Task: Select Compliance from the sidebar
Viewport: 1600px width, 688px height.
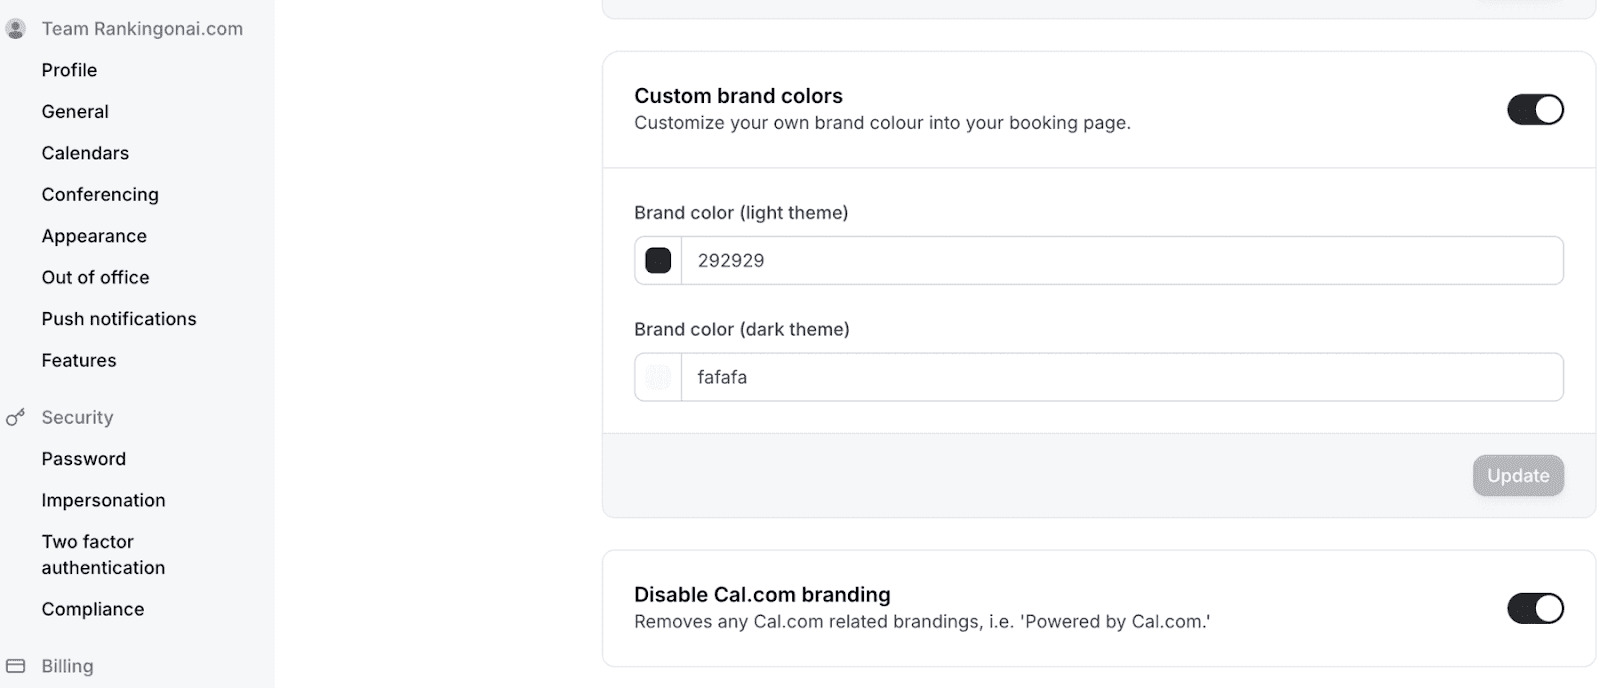Action: tap(93, 608)
